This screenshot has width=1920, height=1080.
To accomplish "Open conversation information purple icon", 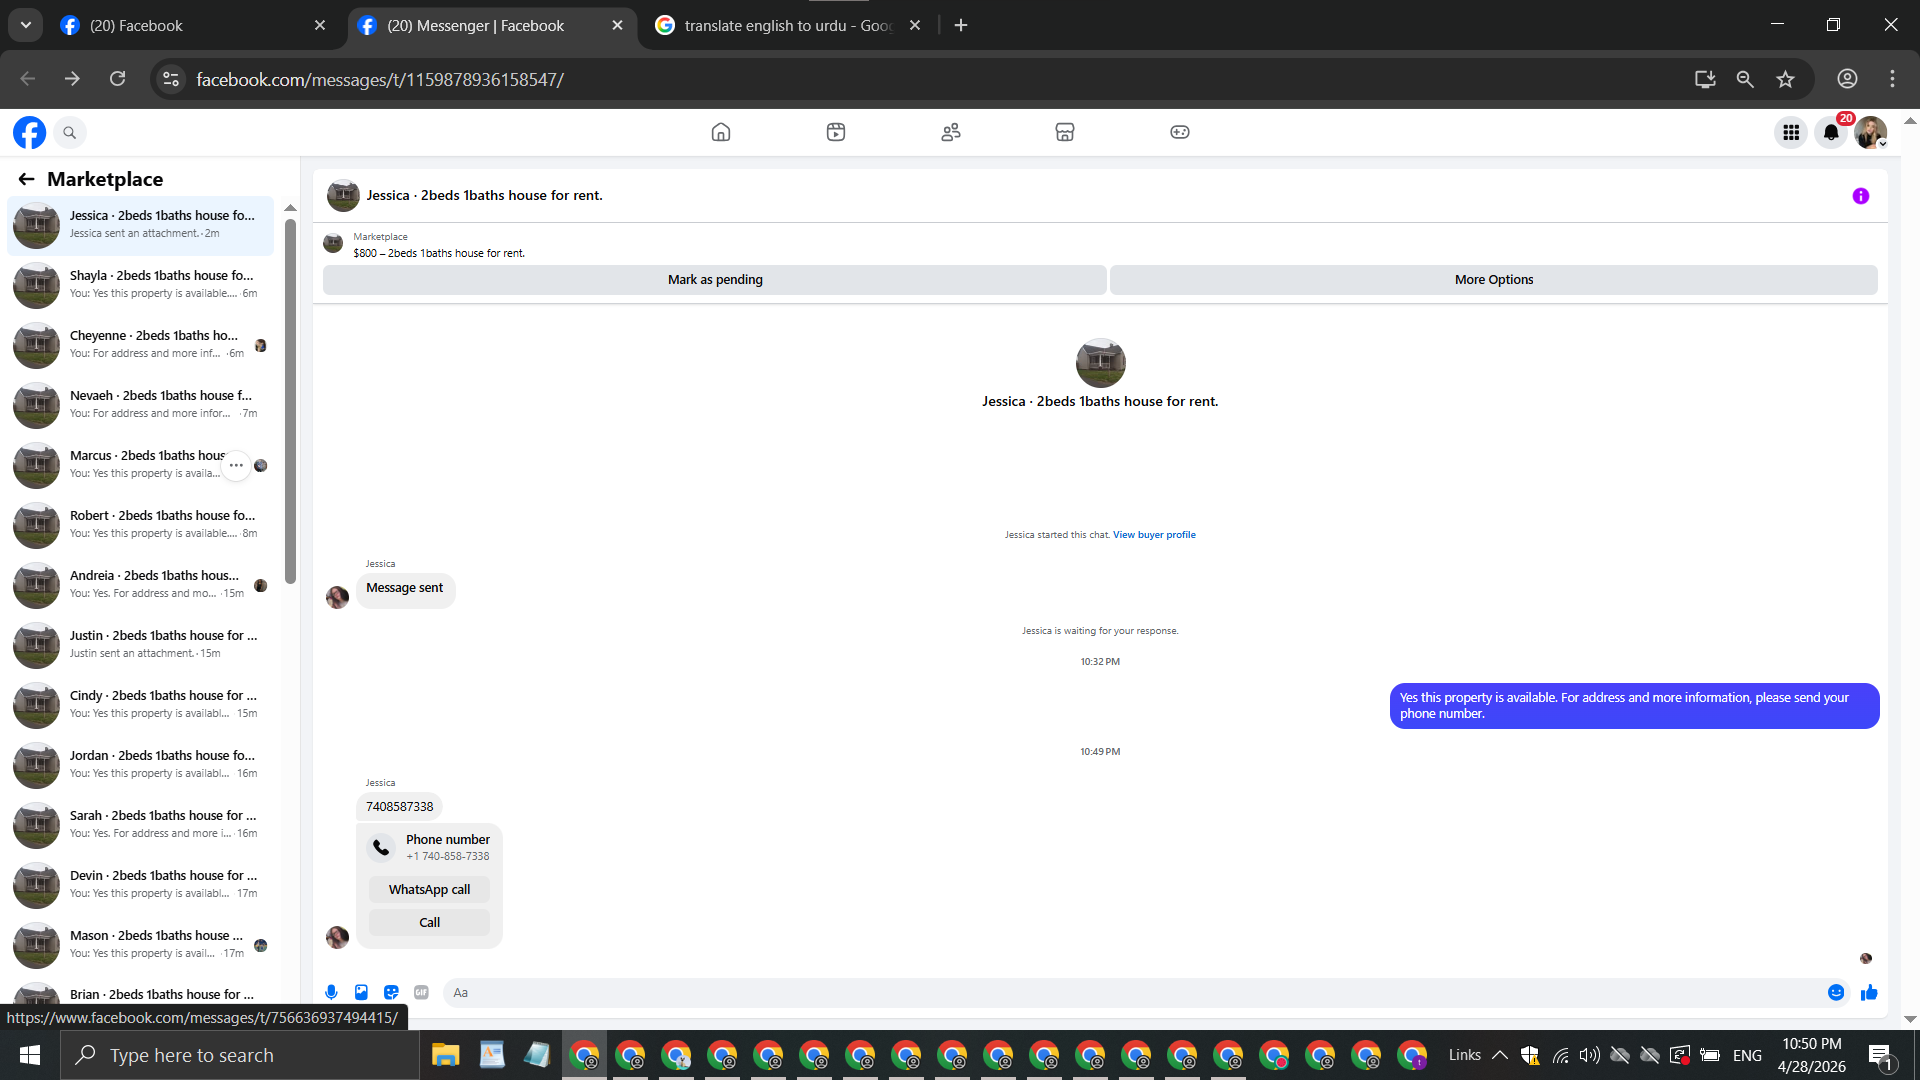I will coord(1860,196).
